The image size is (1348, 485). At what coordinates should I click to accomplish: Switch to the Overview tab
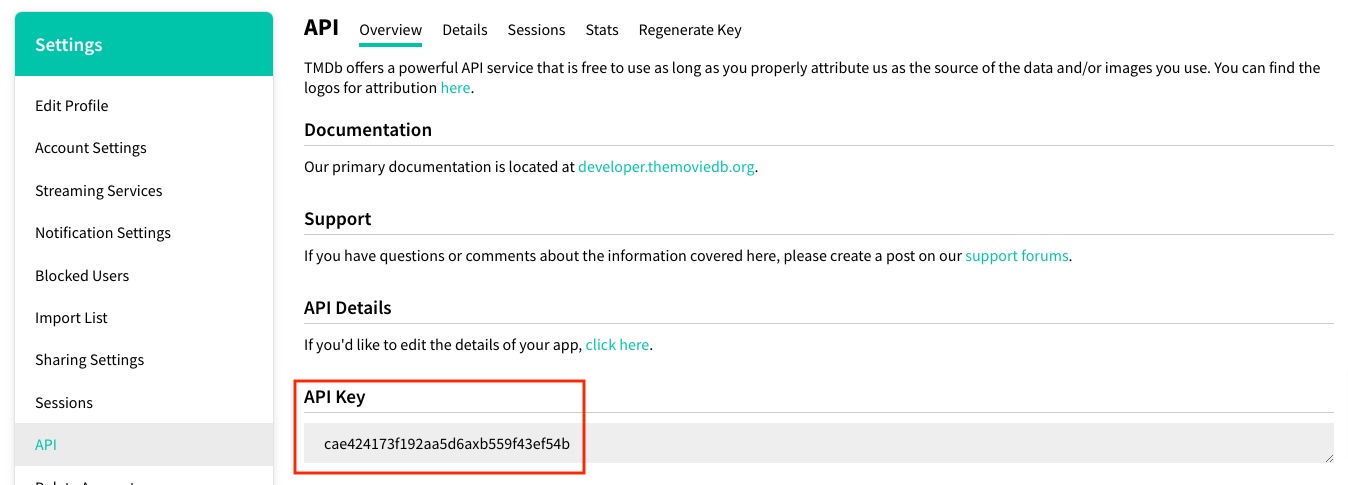tap(390, 30)
